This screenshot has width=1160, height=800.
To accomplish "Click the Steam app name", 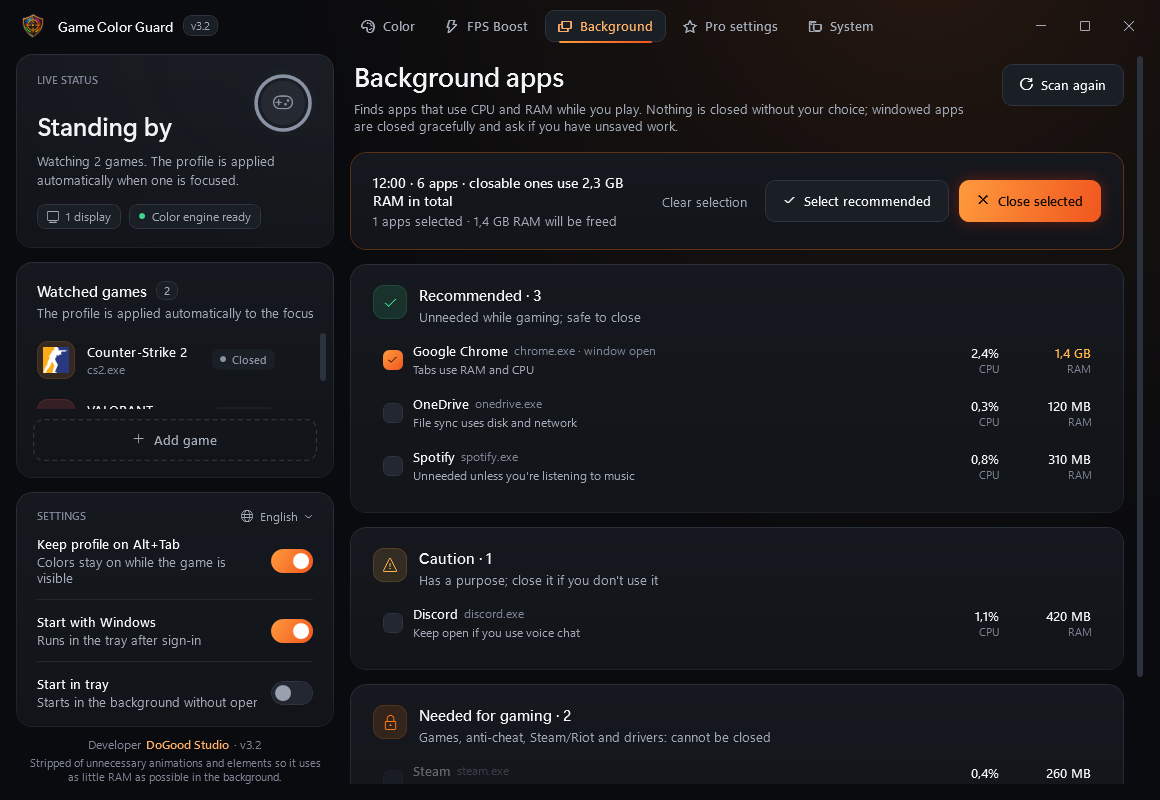I will [x=431, y=772].
